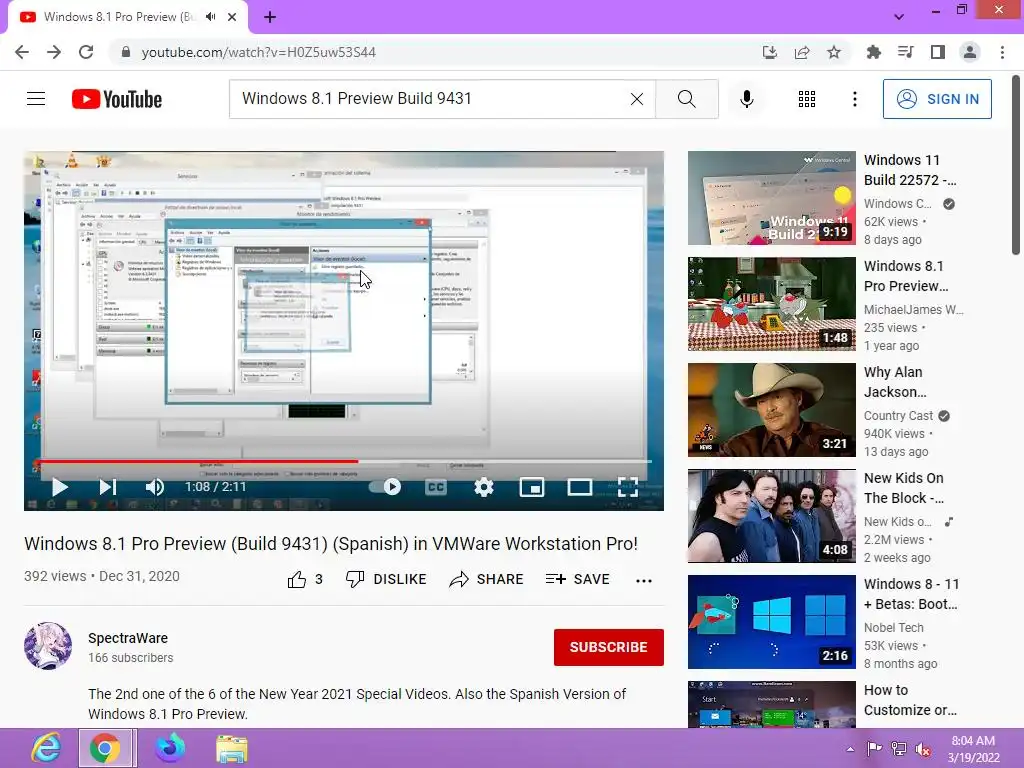Bookmark this tab with the star
1024x768 pixels.
click(x=834, y=52)
